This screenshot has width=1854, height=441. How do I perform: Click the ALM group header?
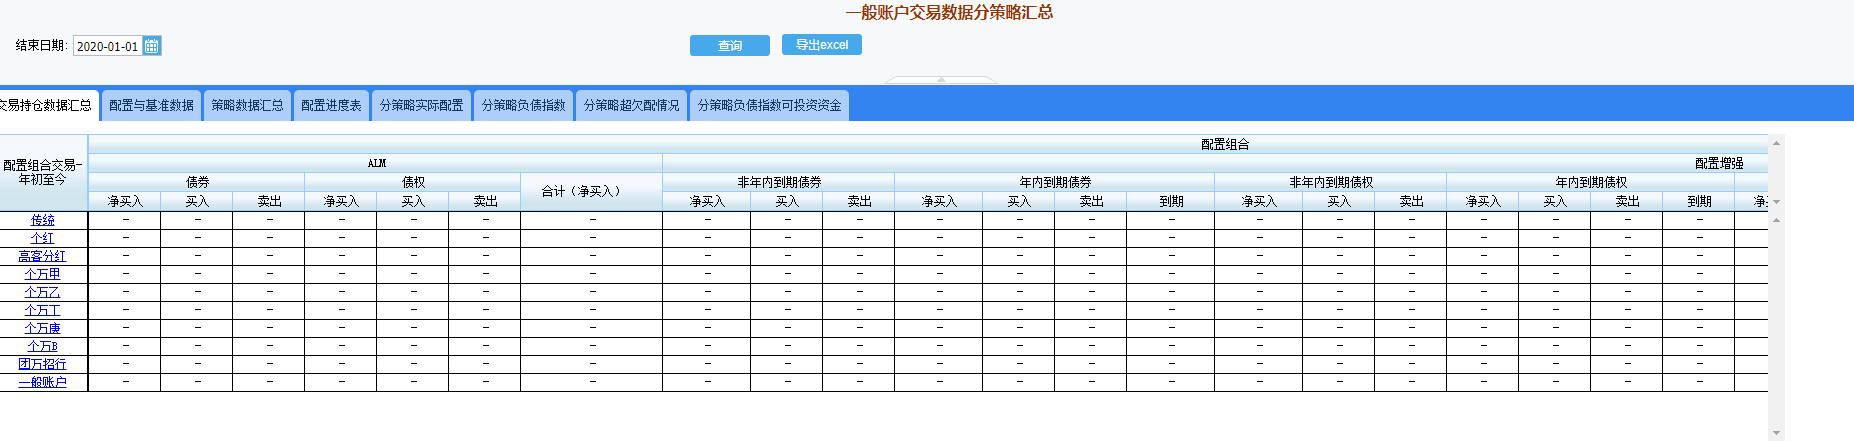pos(376,163)
